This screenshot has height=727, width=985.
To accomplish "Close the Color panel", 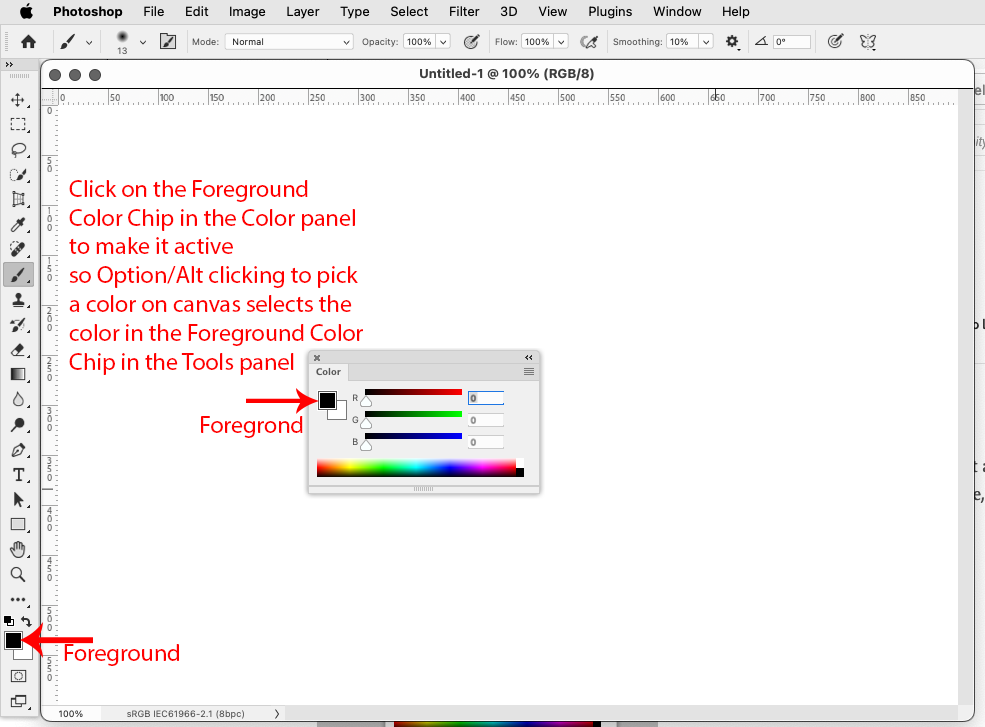I will [x=317, y=357].
